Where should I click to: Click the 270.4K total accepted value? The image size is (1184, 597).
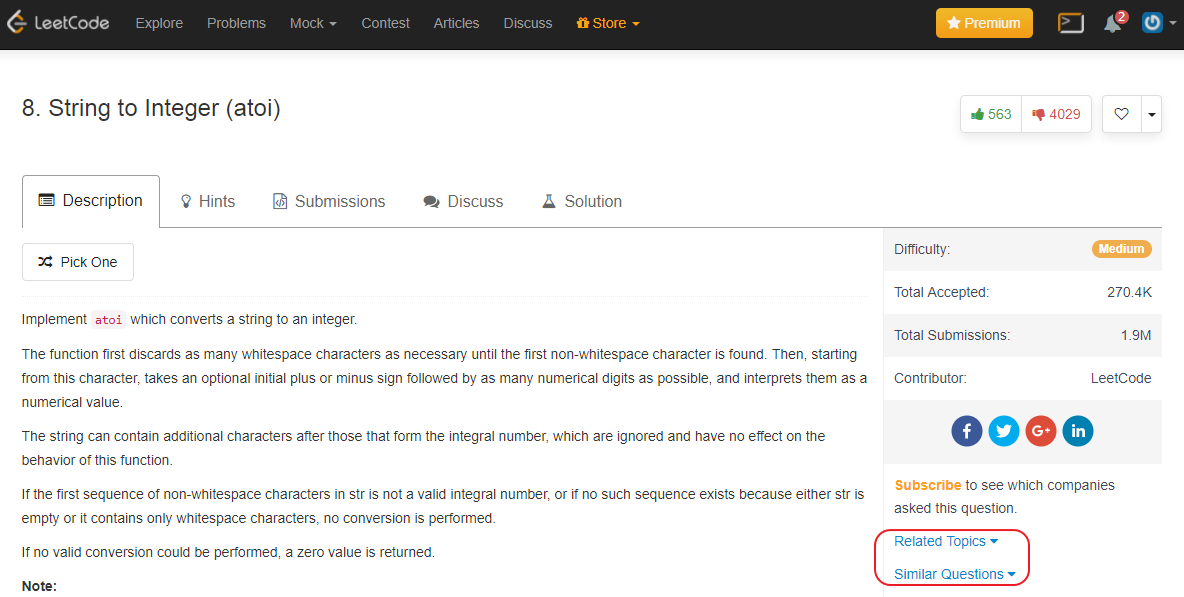click(1129, 292)
